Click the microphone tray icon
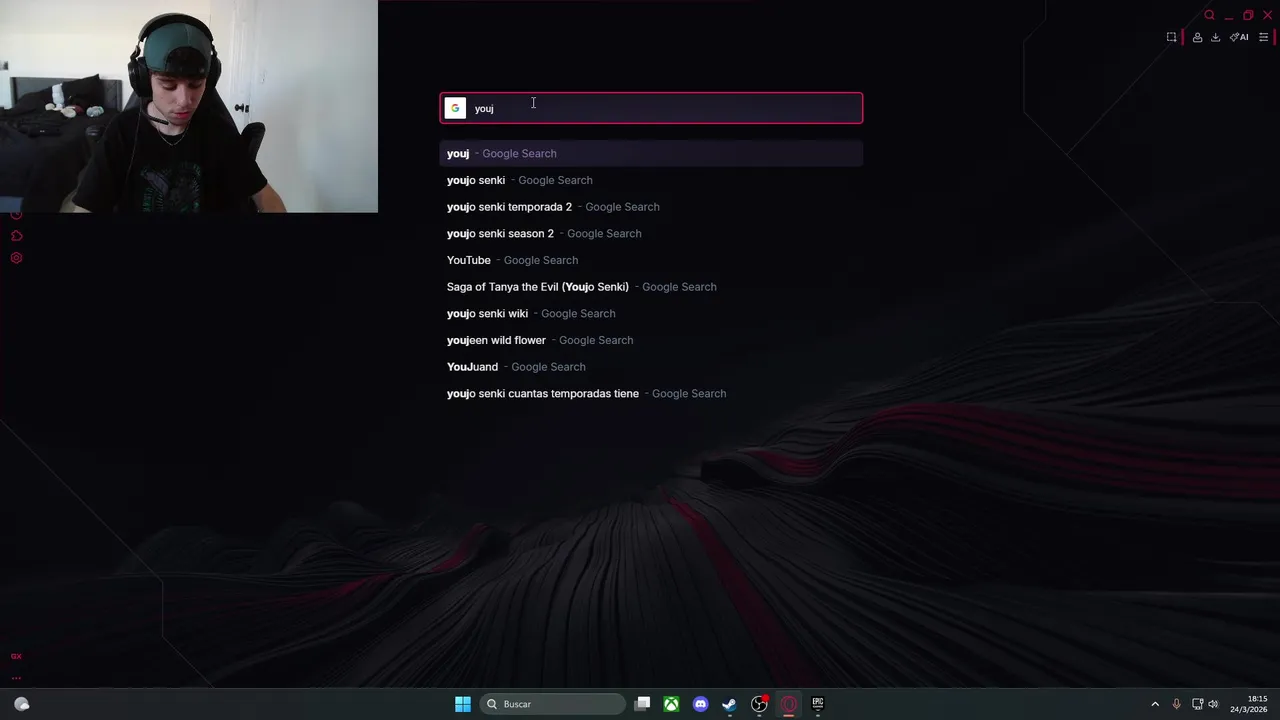Screen dimensions: 1280x720 [x=1176, y=704]
